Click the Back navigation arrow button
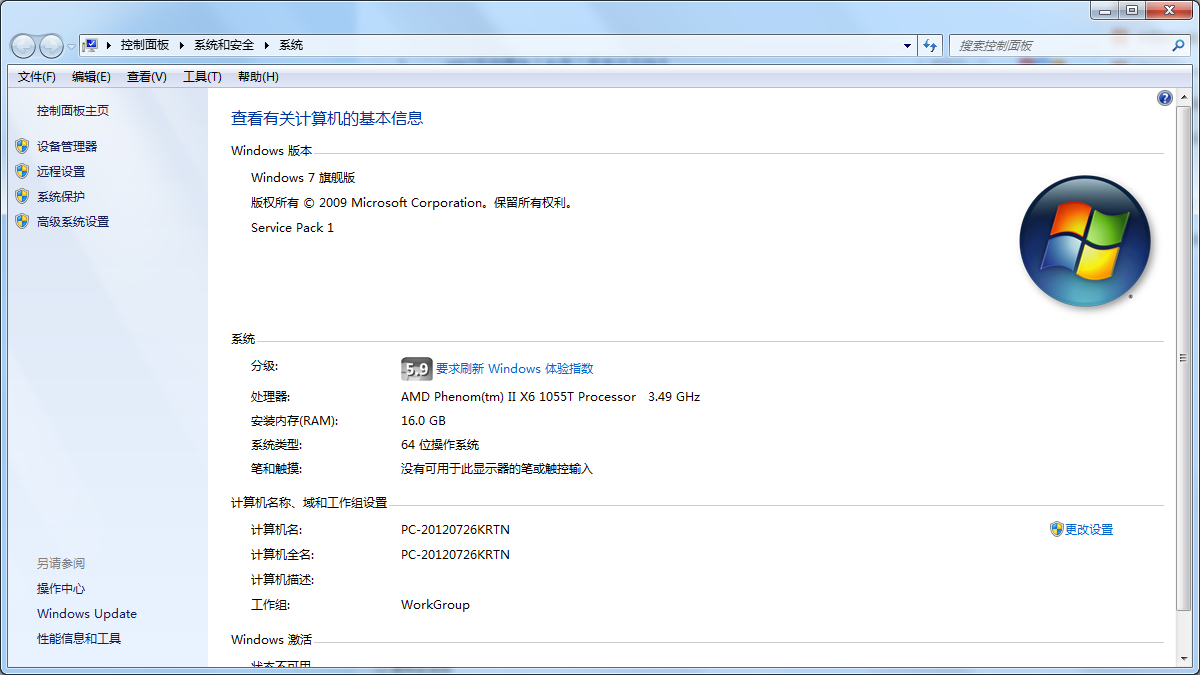 pyautogui.click(x=23, y=46)
